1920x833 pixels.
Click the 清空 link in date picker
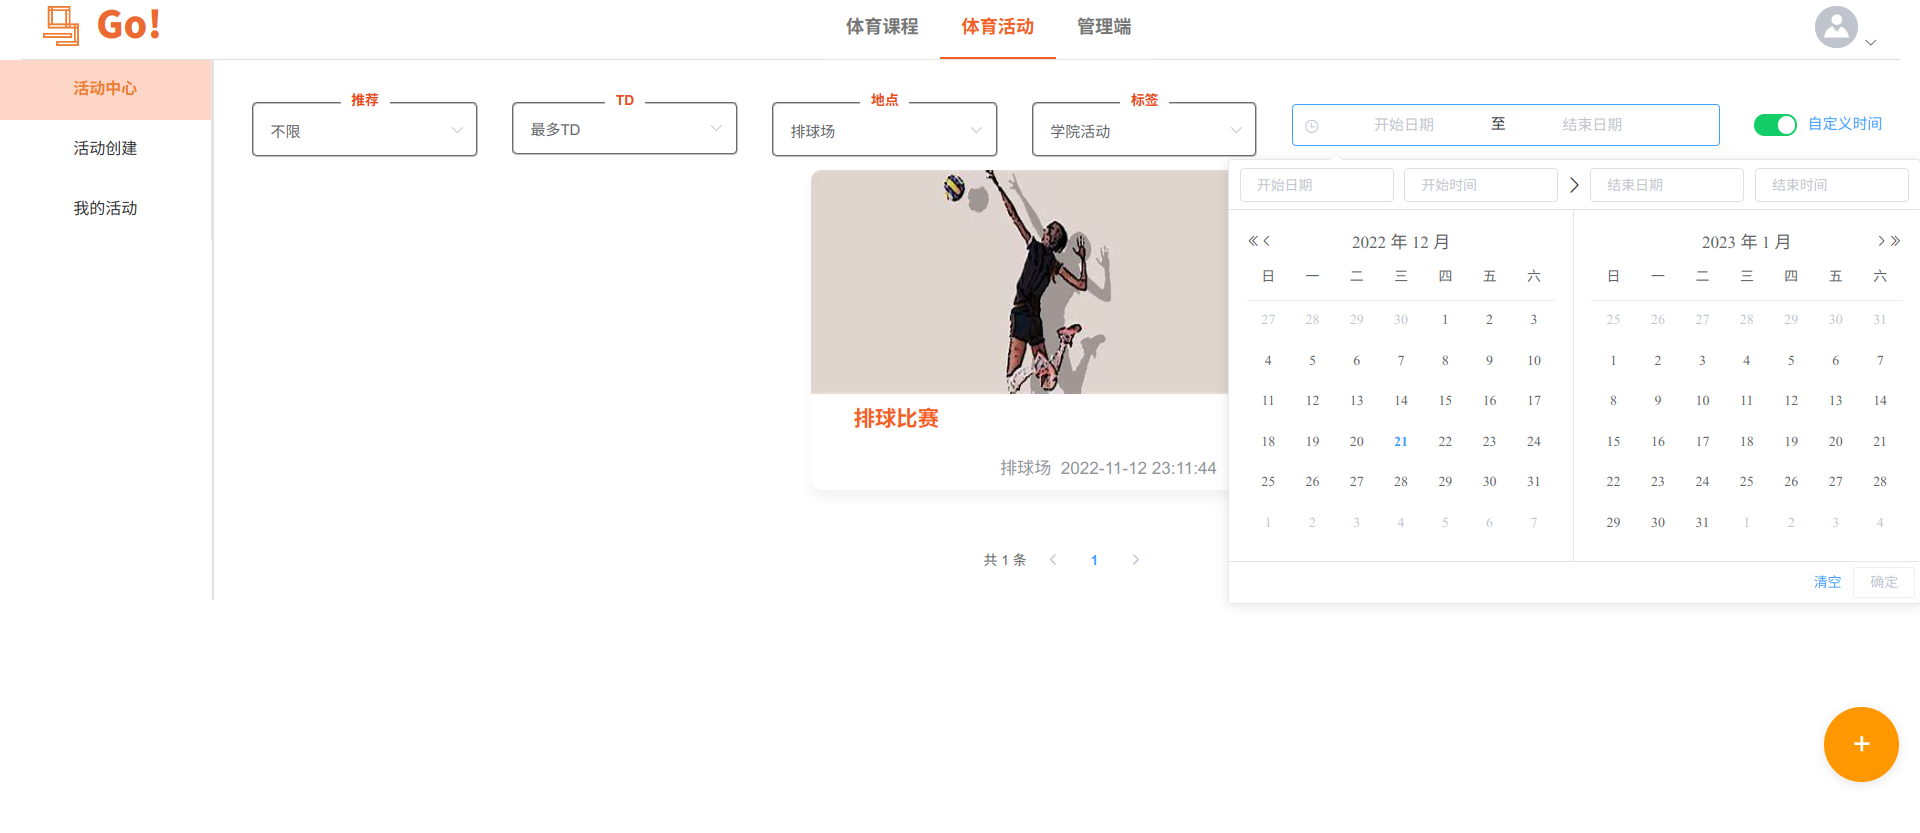(x=1827, y=582)
